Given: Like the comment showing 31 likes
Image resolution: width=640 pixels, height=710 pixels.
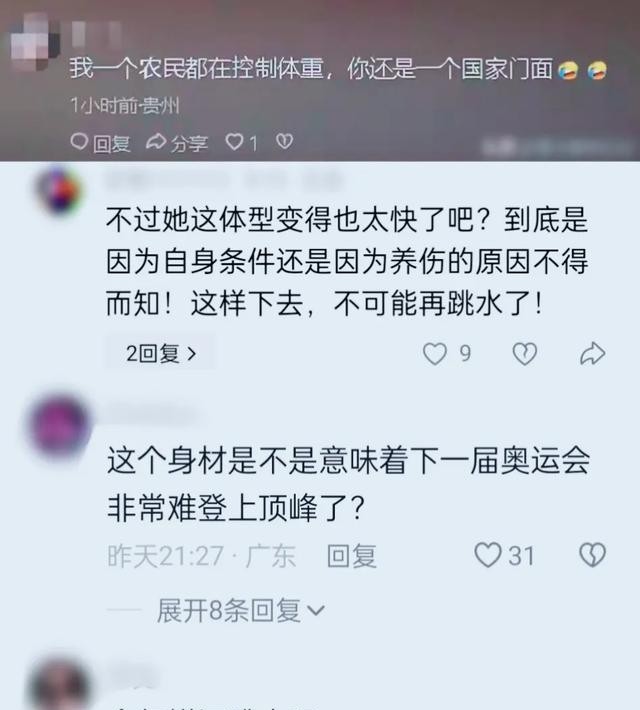Looking at the screenshot, I should point(488,555).
